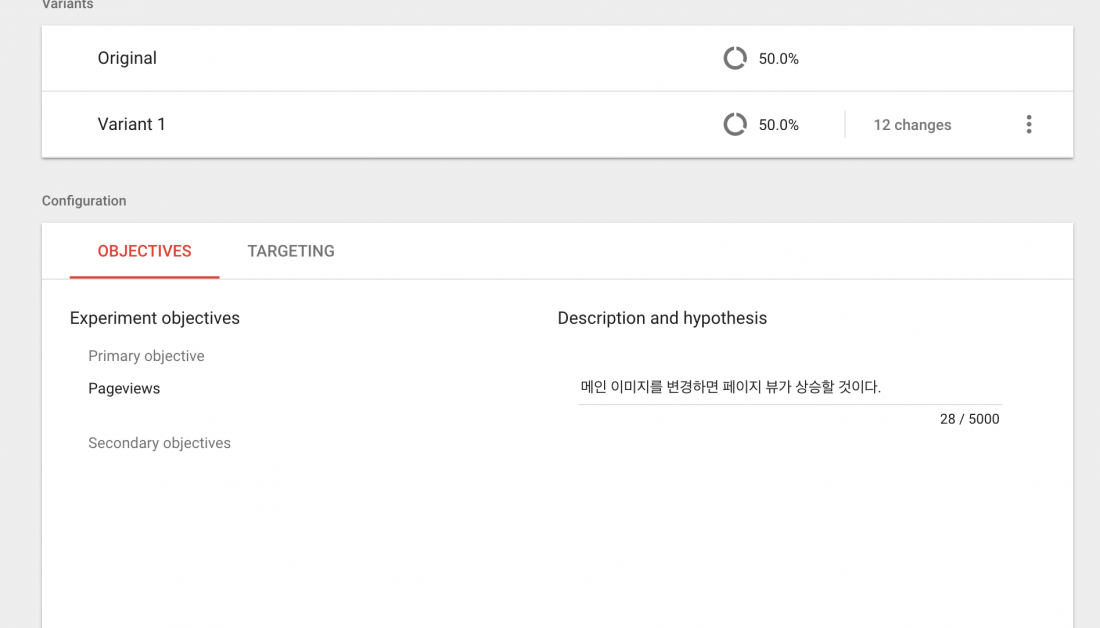
Task: Adjust Variant 1's 50.0% traffic weight
Action: click(x=778, y=124)
